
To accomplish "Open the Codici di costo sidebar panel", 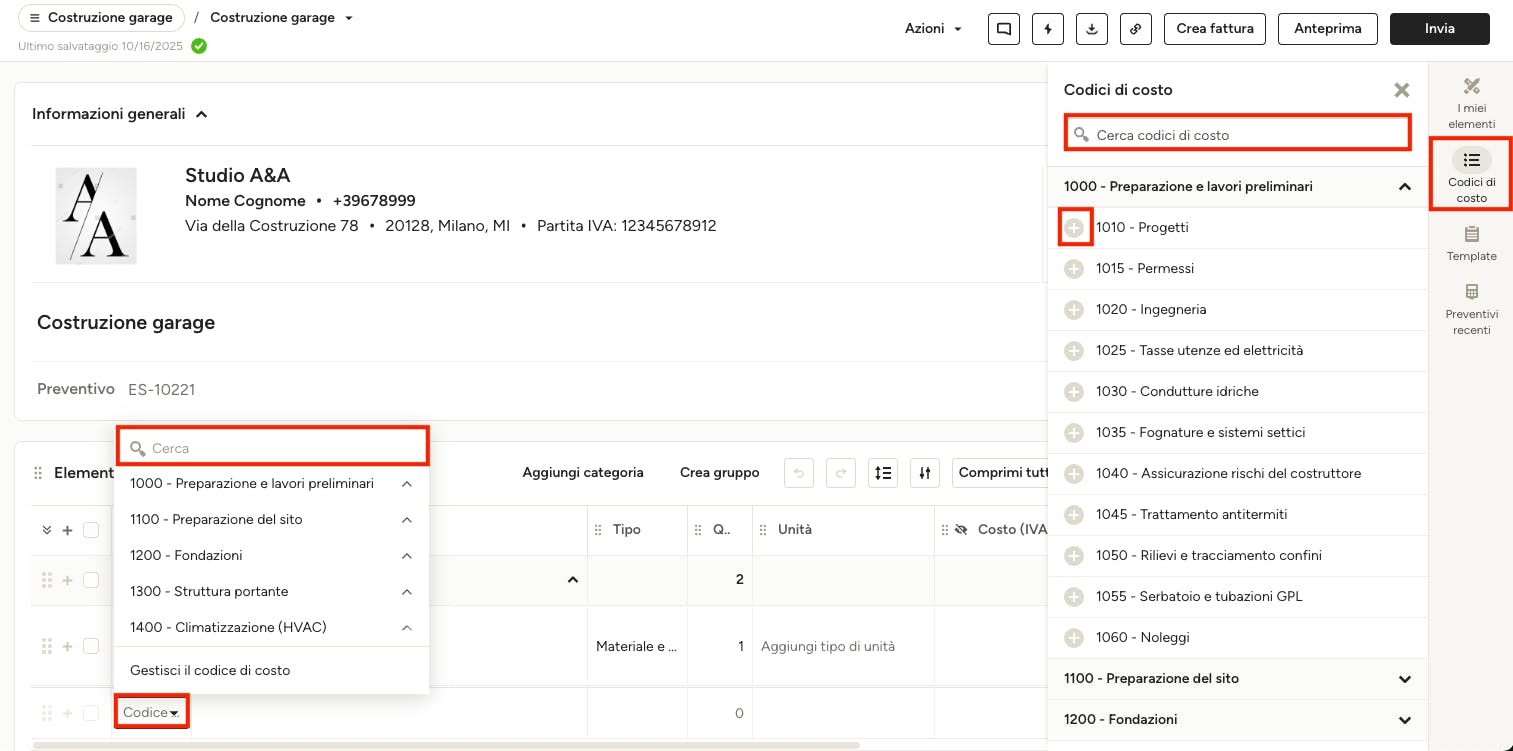I will pos(1471,175).
